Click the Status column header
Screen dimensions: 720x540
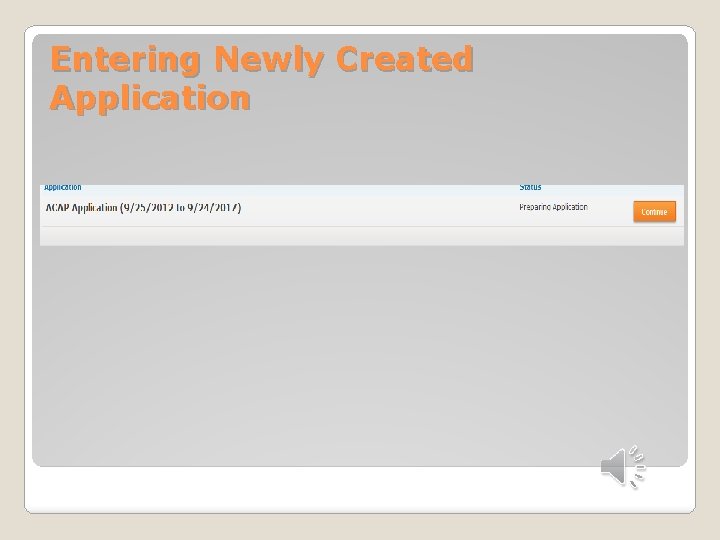530,187
